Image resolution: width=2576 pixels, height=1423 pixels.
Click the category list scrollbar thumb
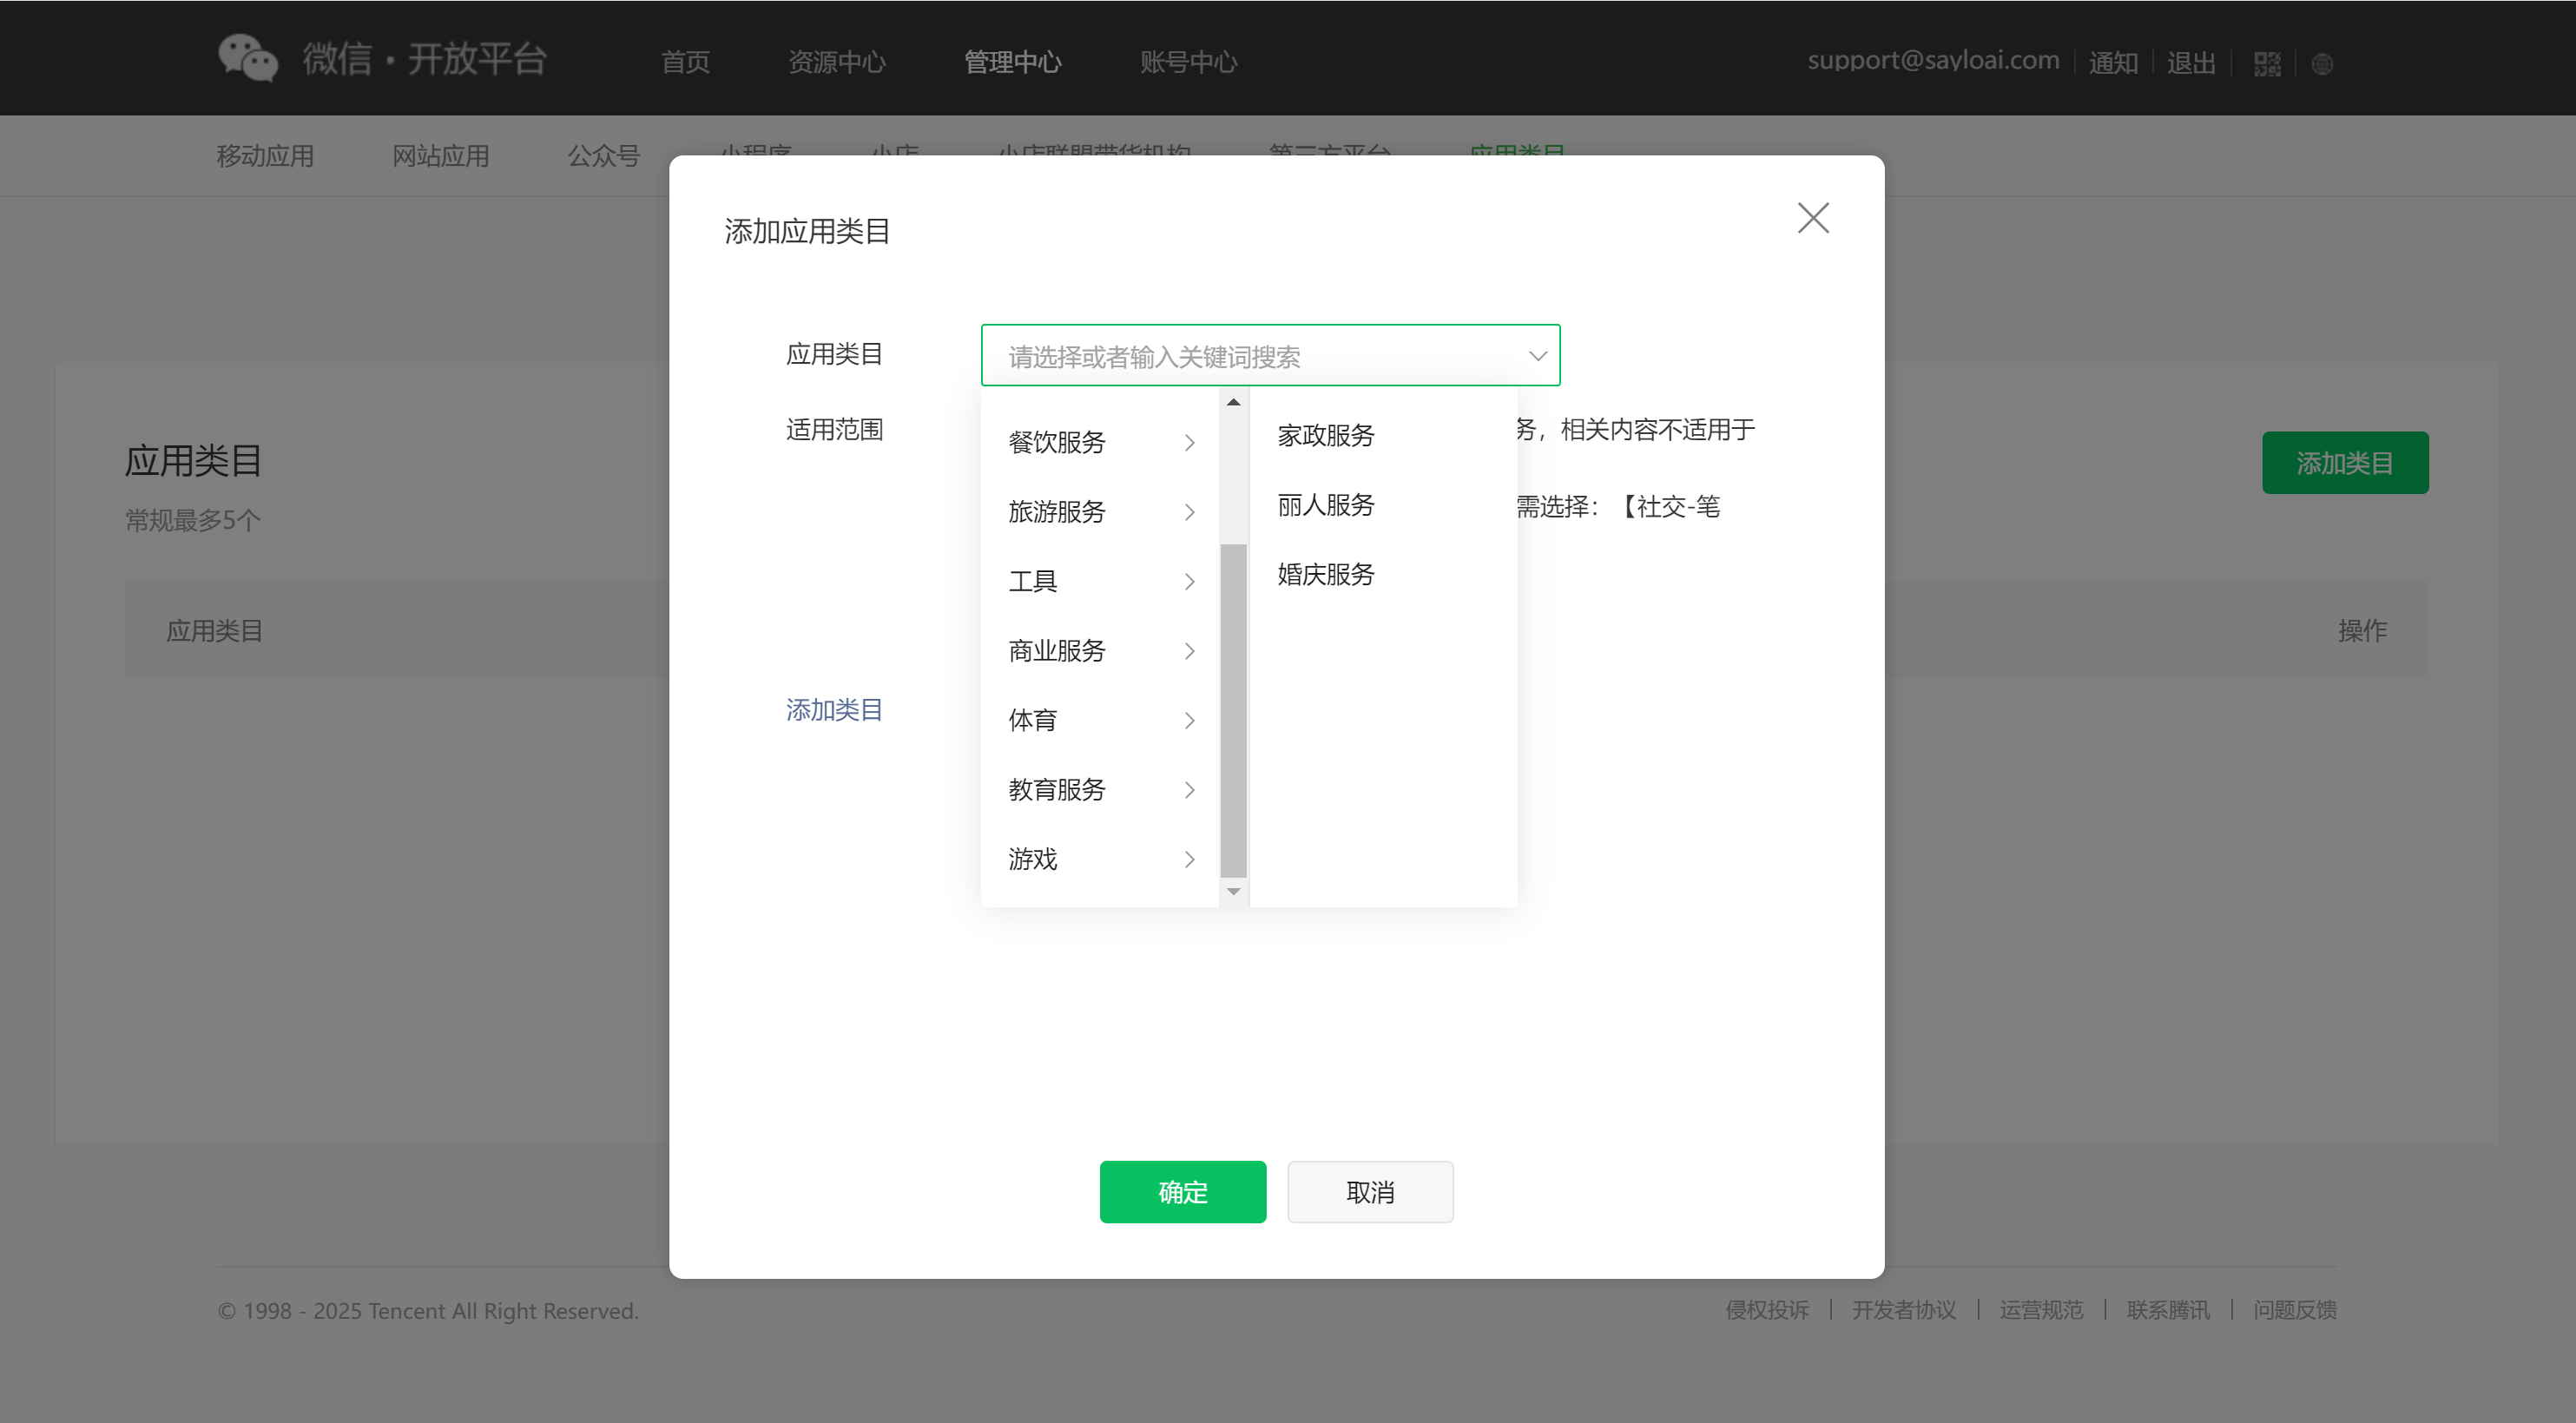point(1233,710)
